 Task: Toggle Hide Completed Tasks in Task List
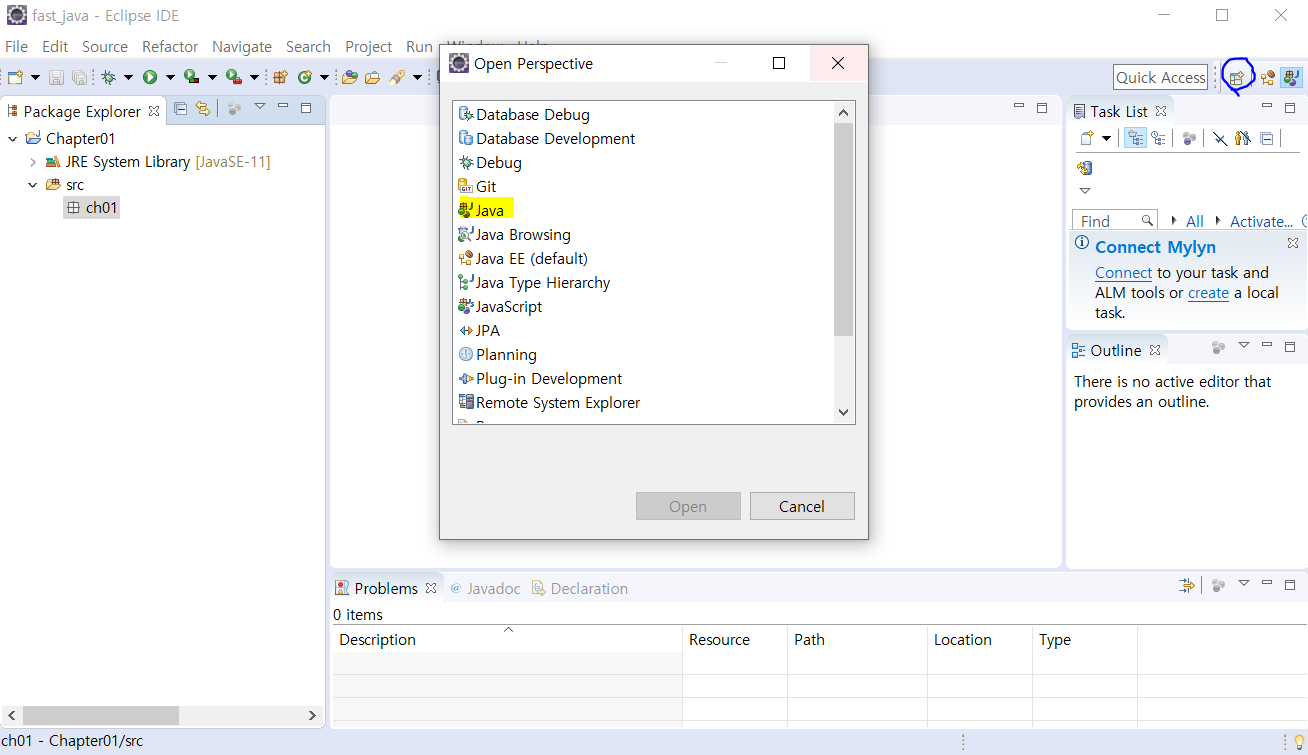point(1220,138)
